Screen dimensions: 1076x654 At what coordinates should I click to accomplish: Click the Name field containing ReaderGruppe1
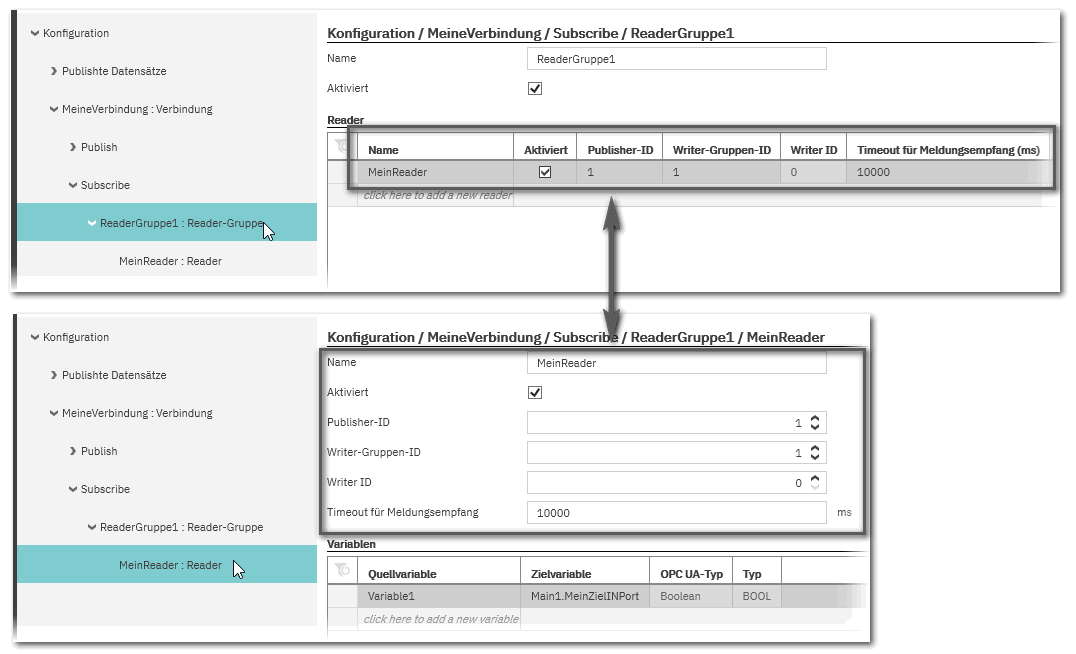[677, 59]
